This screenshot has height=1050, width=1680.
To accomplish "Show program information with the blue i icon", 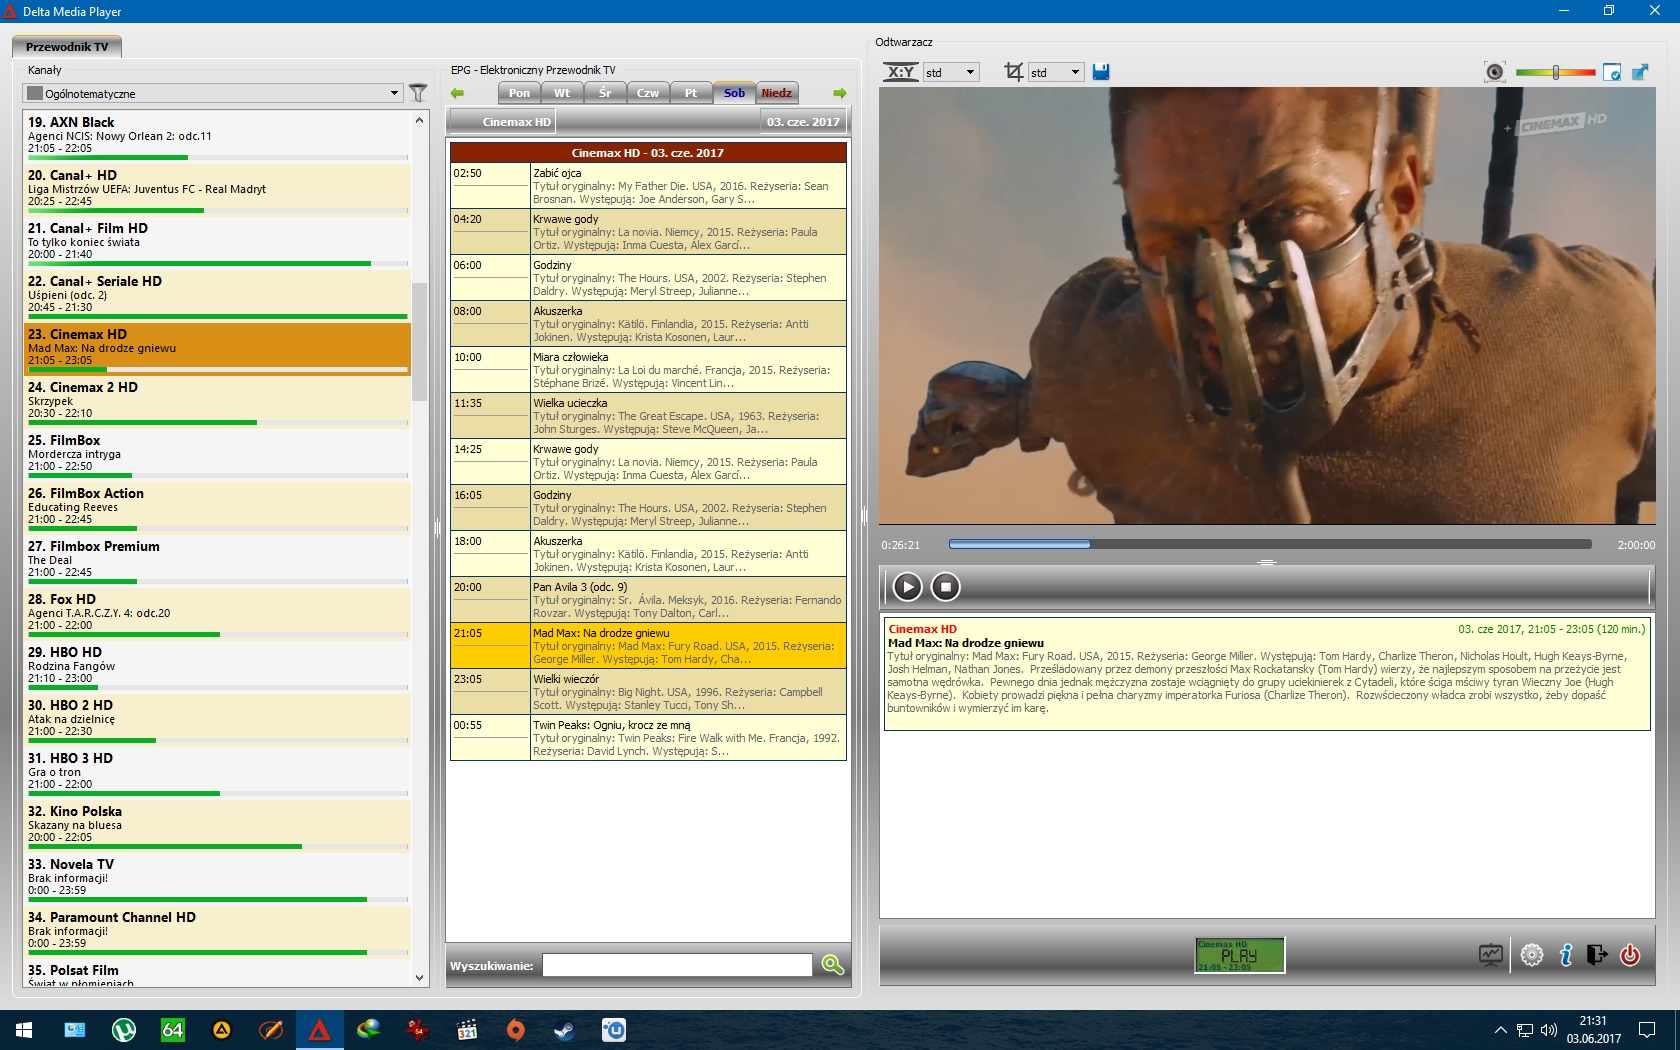I will [1566, 955].
